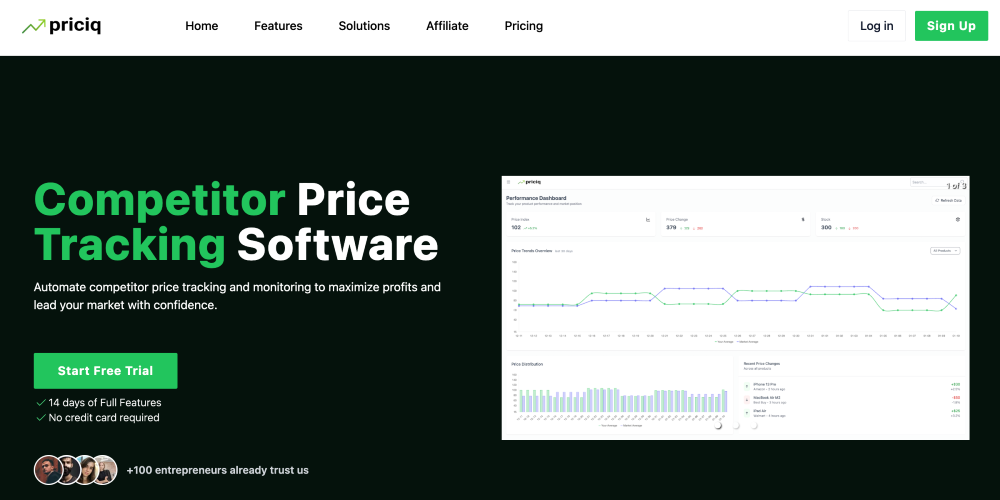Click the 'No credit card required' text
1000x500 pixels.
(x=104, y=418)
